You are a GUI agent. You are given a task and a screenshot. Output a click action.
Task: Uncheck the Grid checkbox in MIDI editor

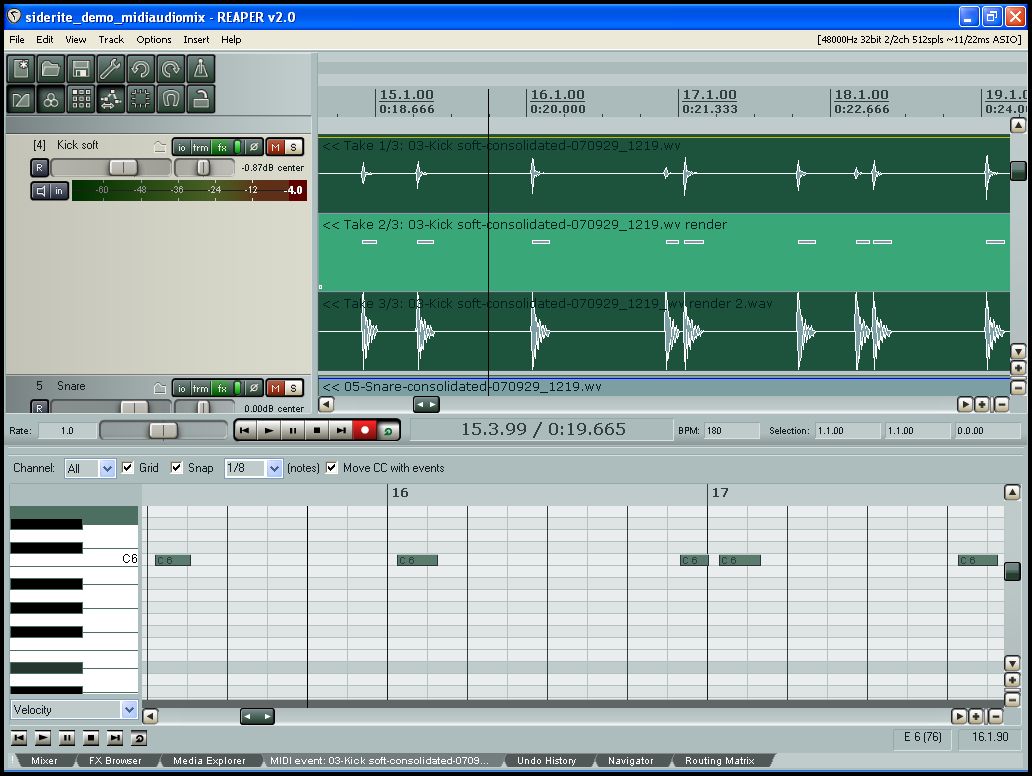click(x=128, y=468)
